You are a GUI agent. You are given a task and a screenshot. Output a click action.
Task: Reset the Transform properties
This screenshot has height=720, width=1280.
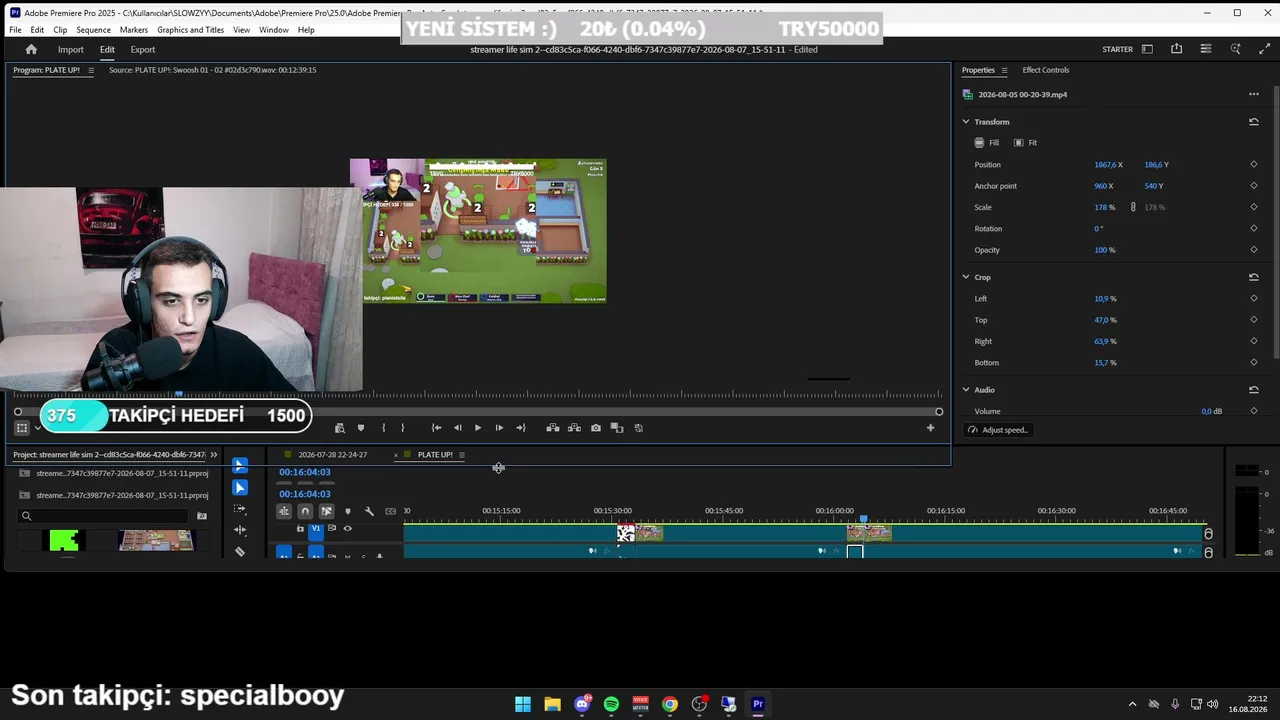click(x=1254, y=122)
